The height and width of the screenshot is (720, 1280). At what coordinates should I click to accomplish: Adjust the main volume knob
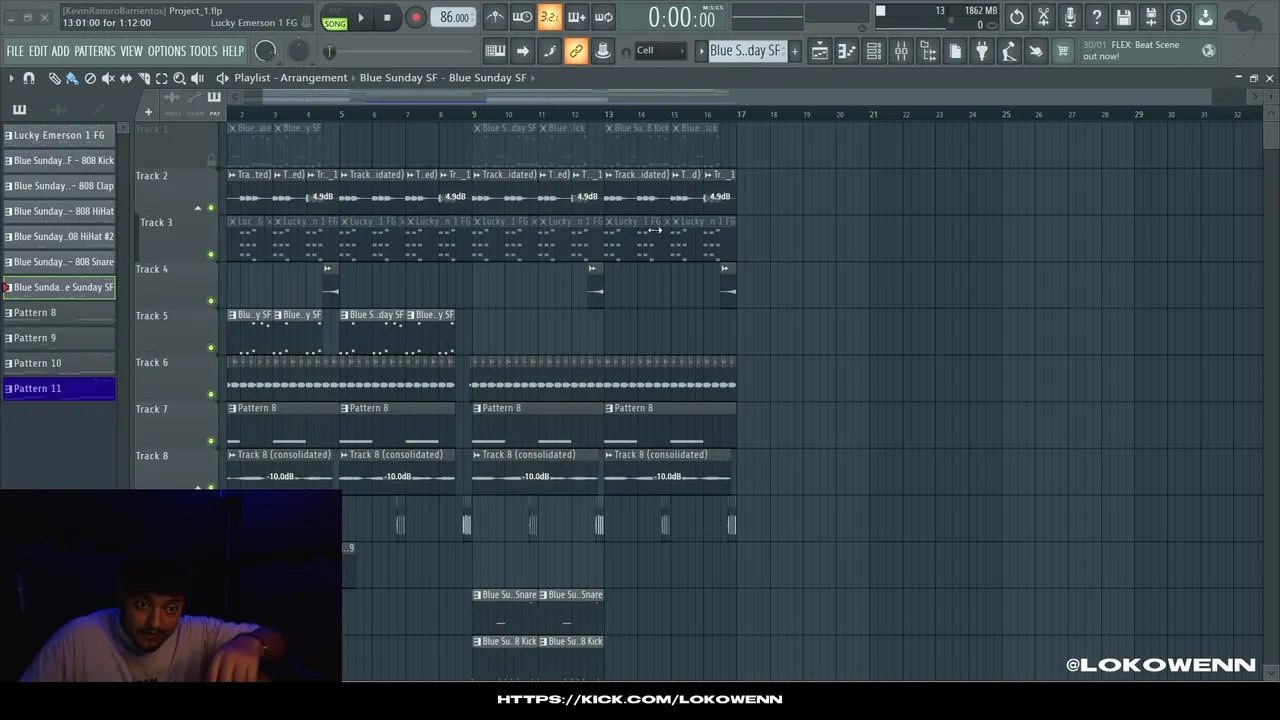(265, 51)
